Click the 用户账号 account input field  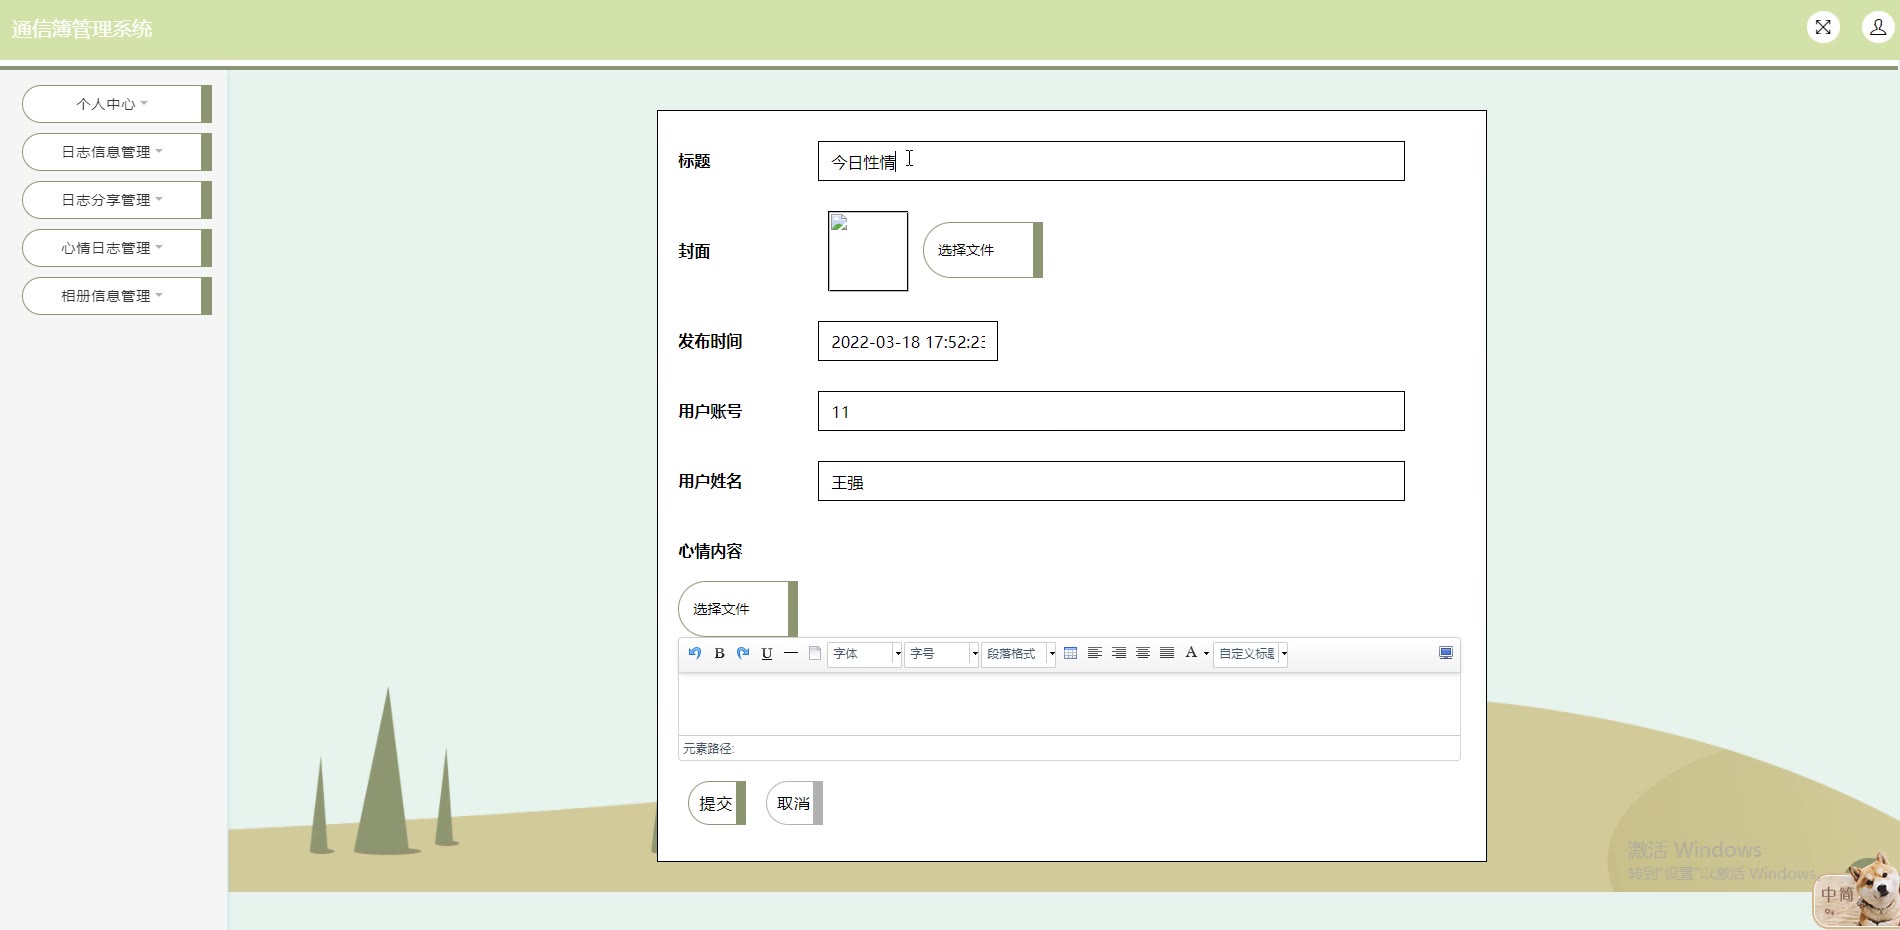(x=1111, y=411)
